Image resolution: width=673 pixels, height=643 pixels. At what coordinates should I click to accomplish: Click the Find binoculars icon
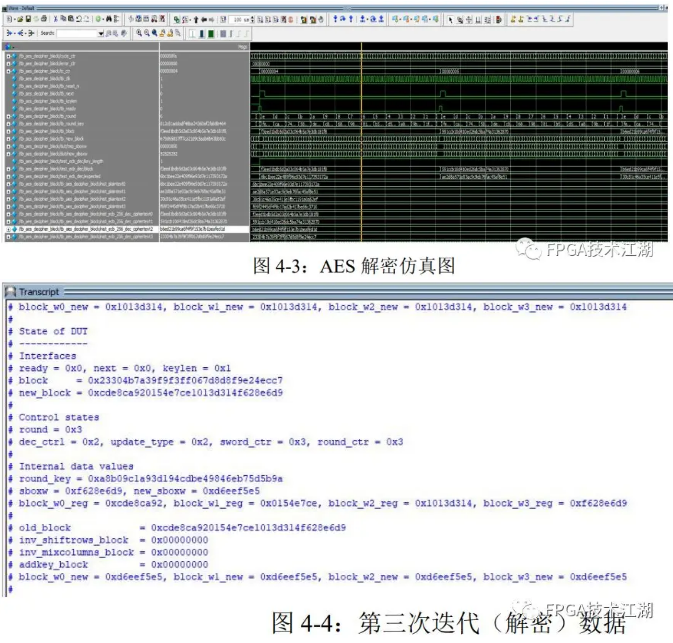pyautogui.click(x=107, y=19)
